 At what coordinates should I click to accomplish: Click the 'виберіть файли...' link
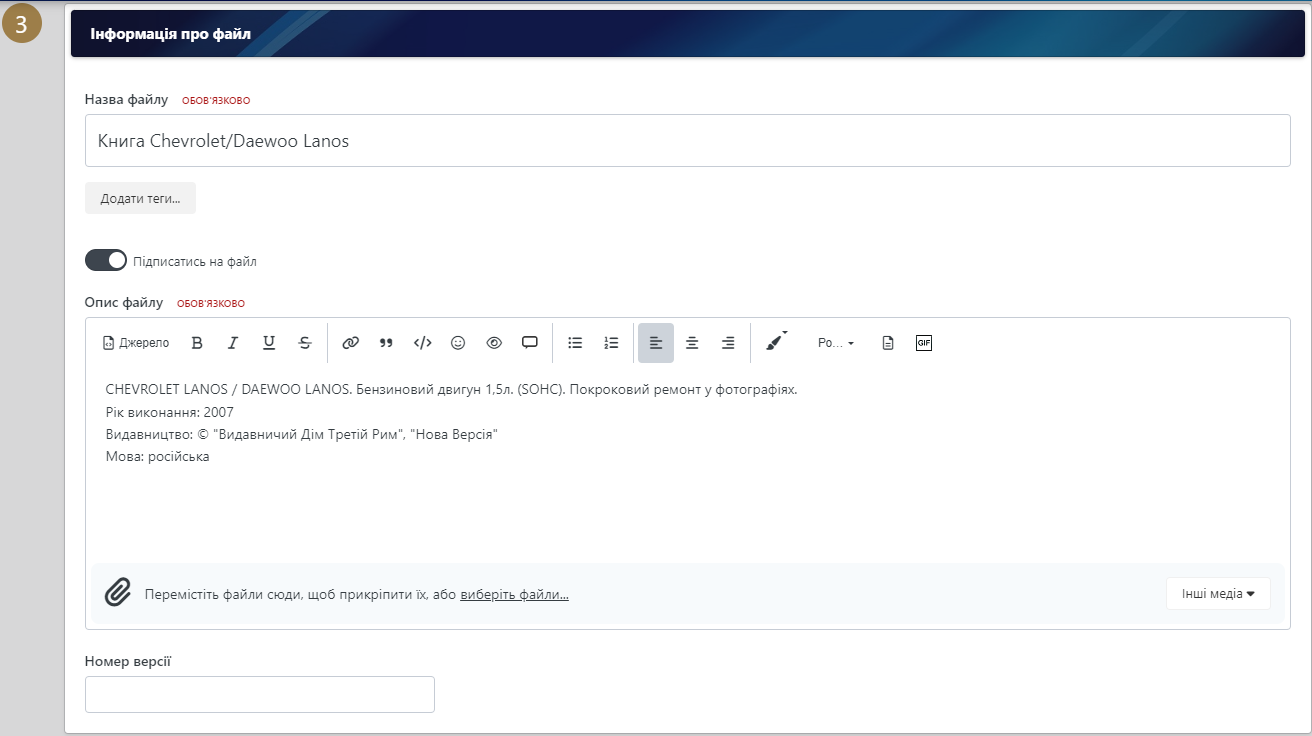tap(514, 594)
